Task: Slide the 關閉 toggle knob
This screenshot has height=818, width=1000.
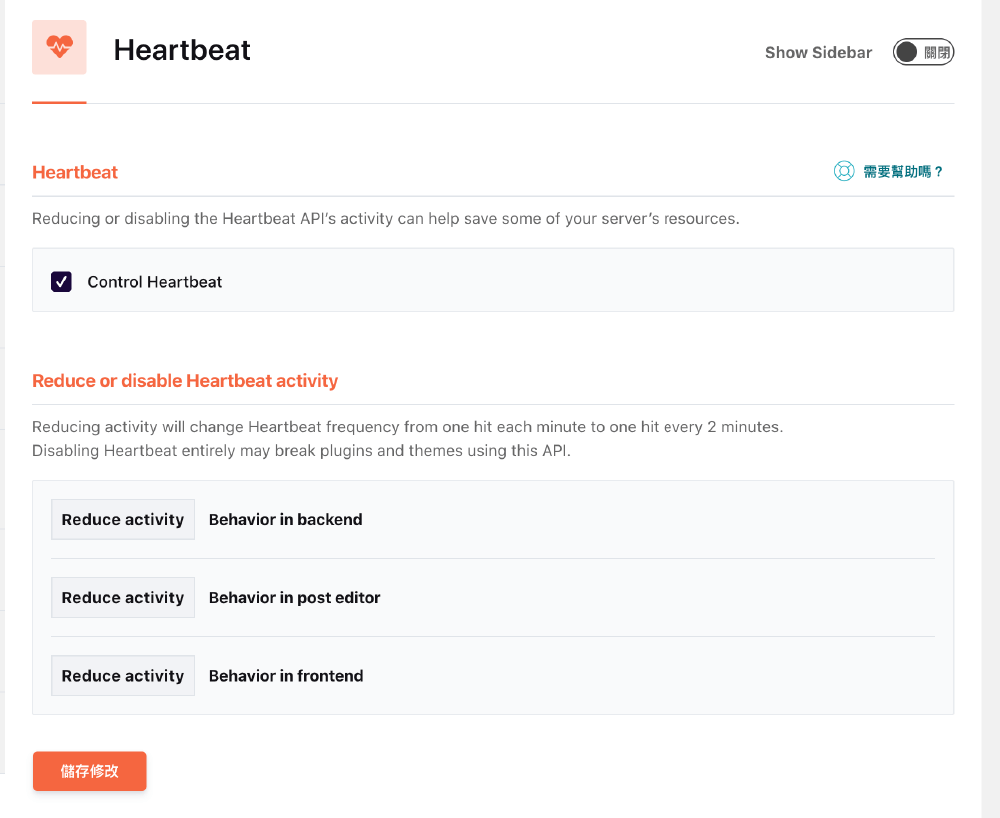Action: click(908, 51)
